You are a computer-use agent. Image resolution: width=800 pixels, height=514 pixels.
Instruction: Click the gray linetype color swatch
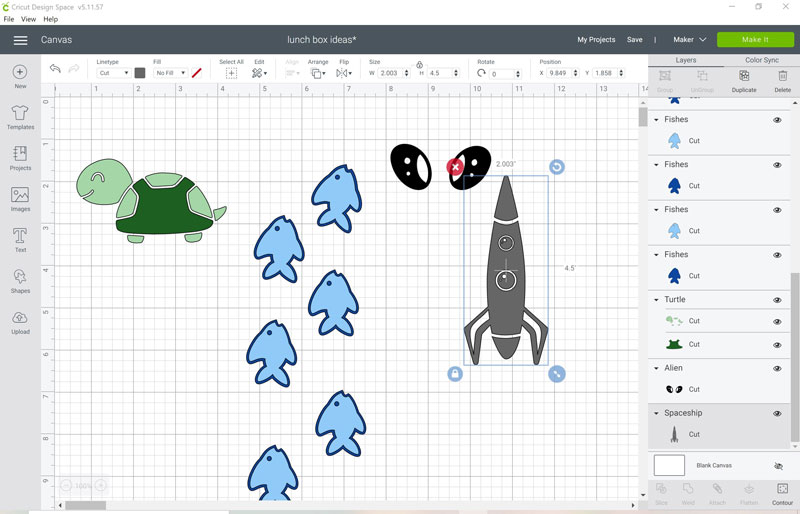(x=140, y=73)
